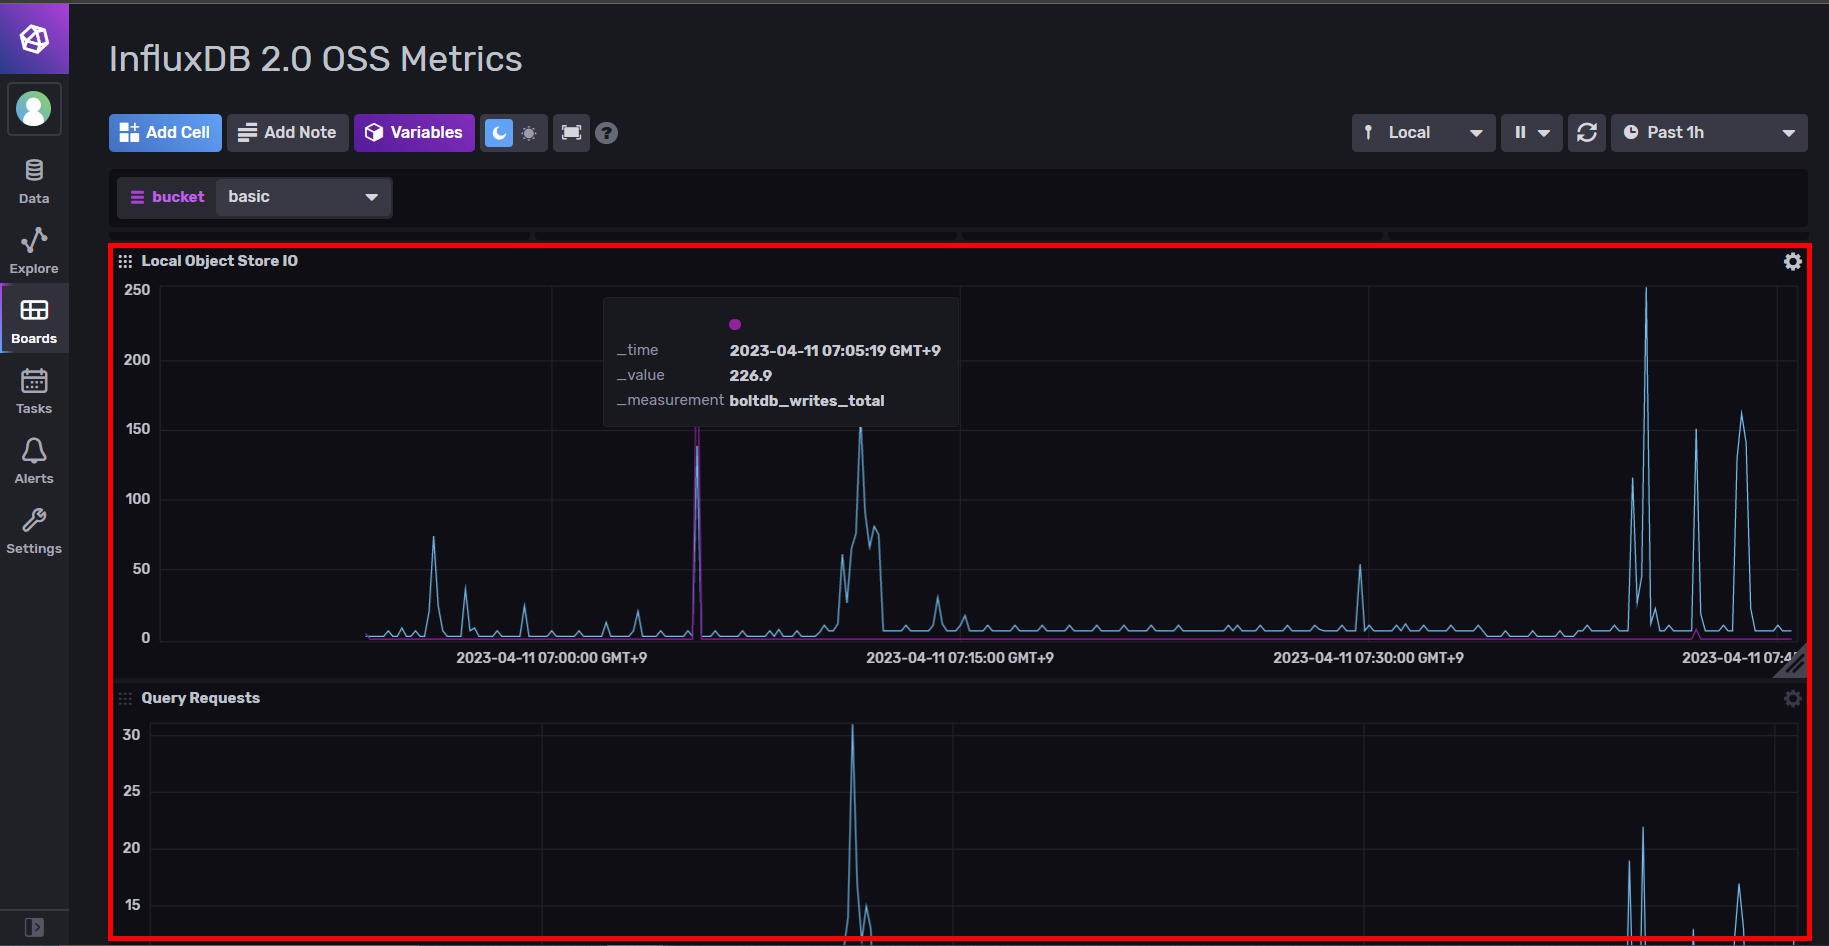Open the Past 1h time range dropdown
This screenshot has height=946, width=1829.
point(1709,133)
